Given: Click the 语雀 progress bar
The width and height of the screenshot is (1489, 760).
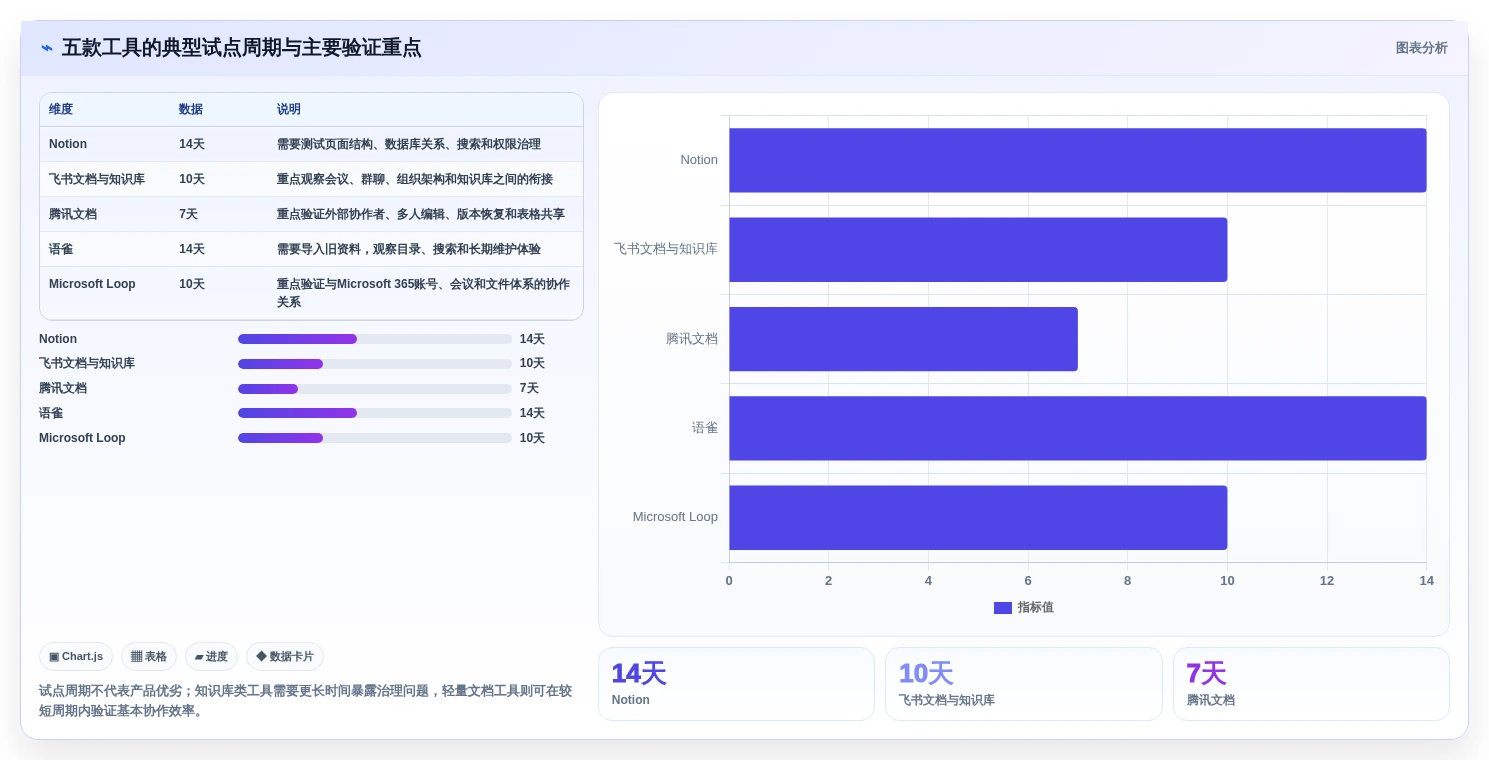Looking at the screenshot, I should pyautogui.click(x=375, y=413).
